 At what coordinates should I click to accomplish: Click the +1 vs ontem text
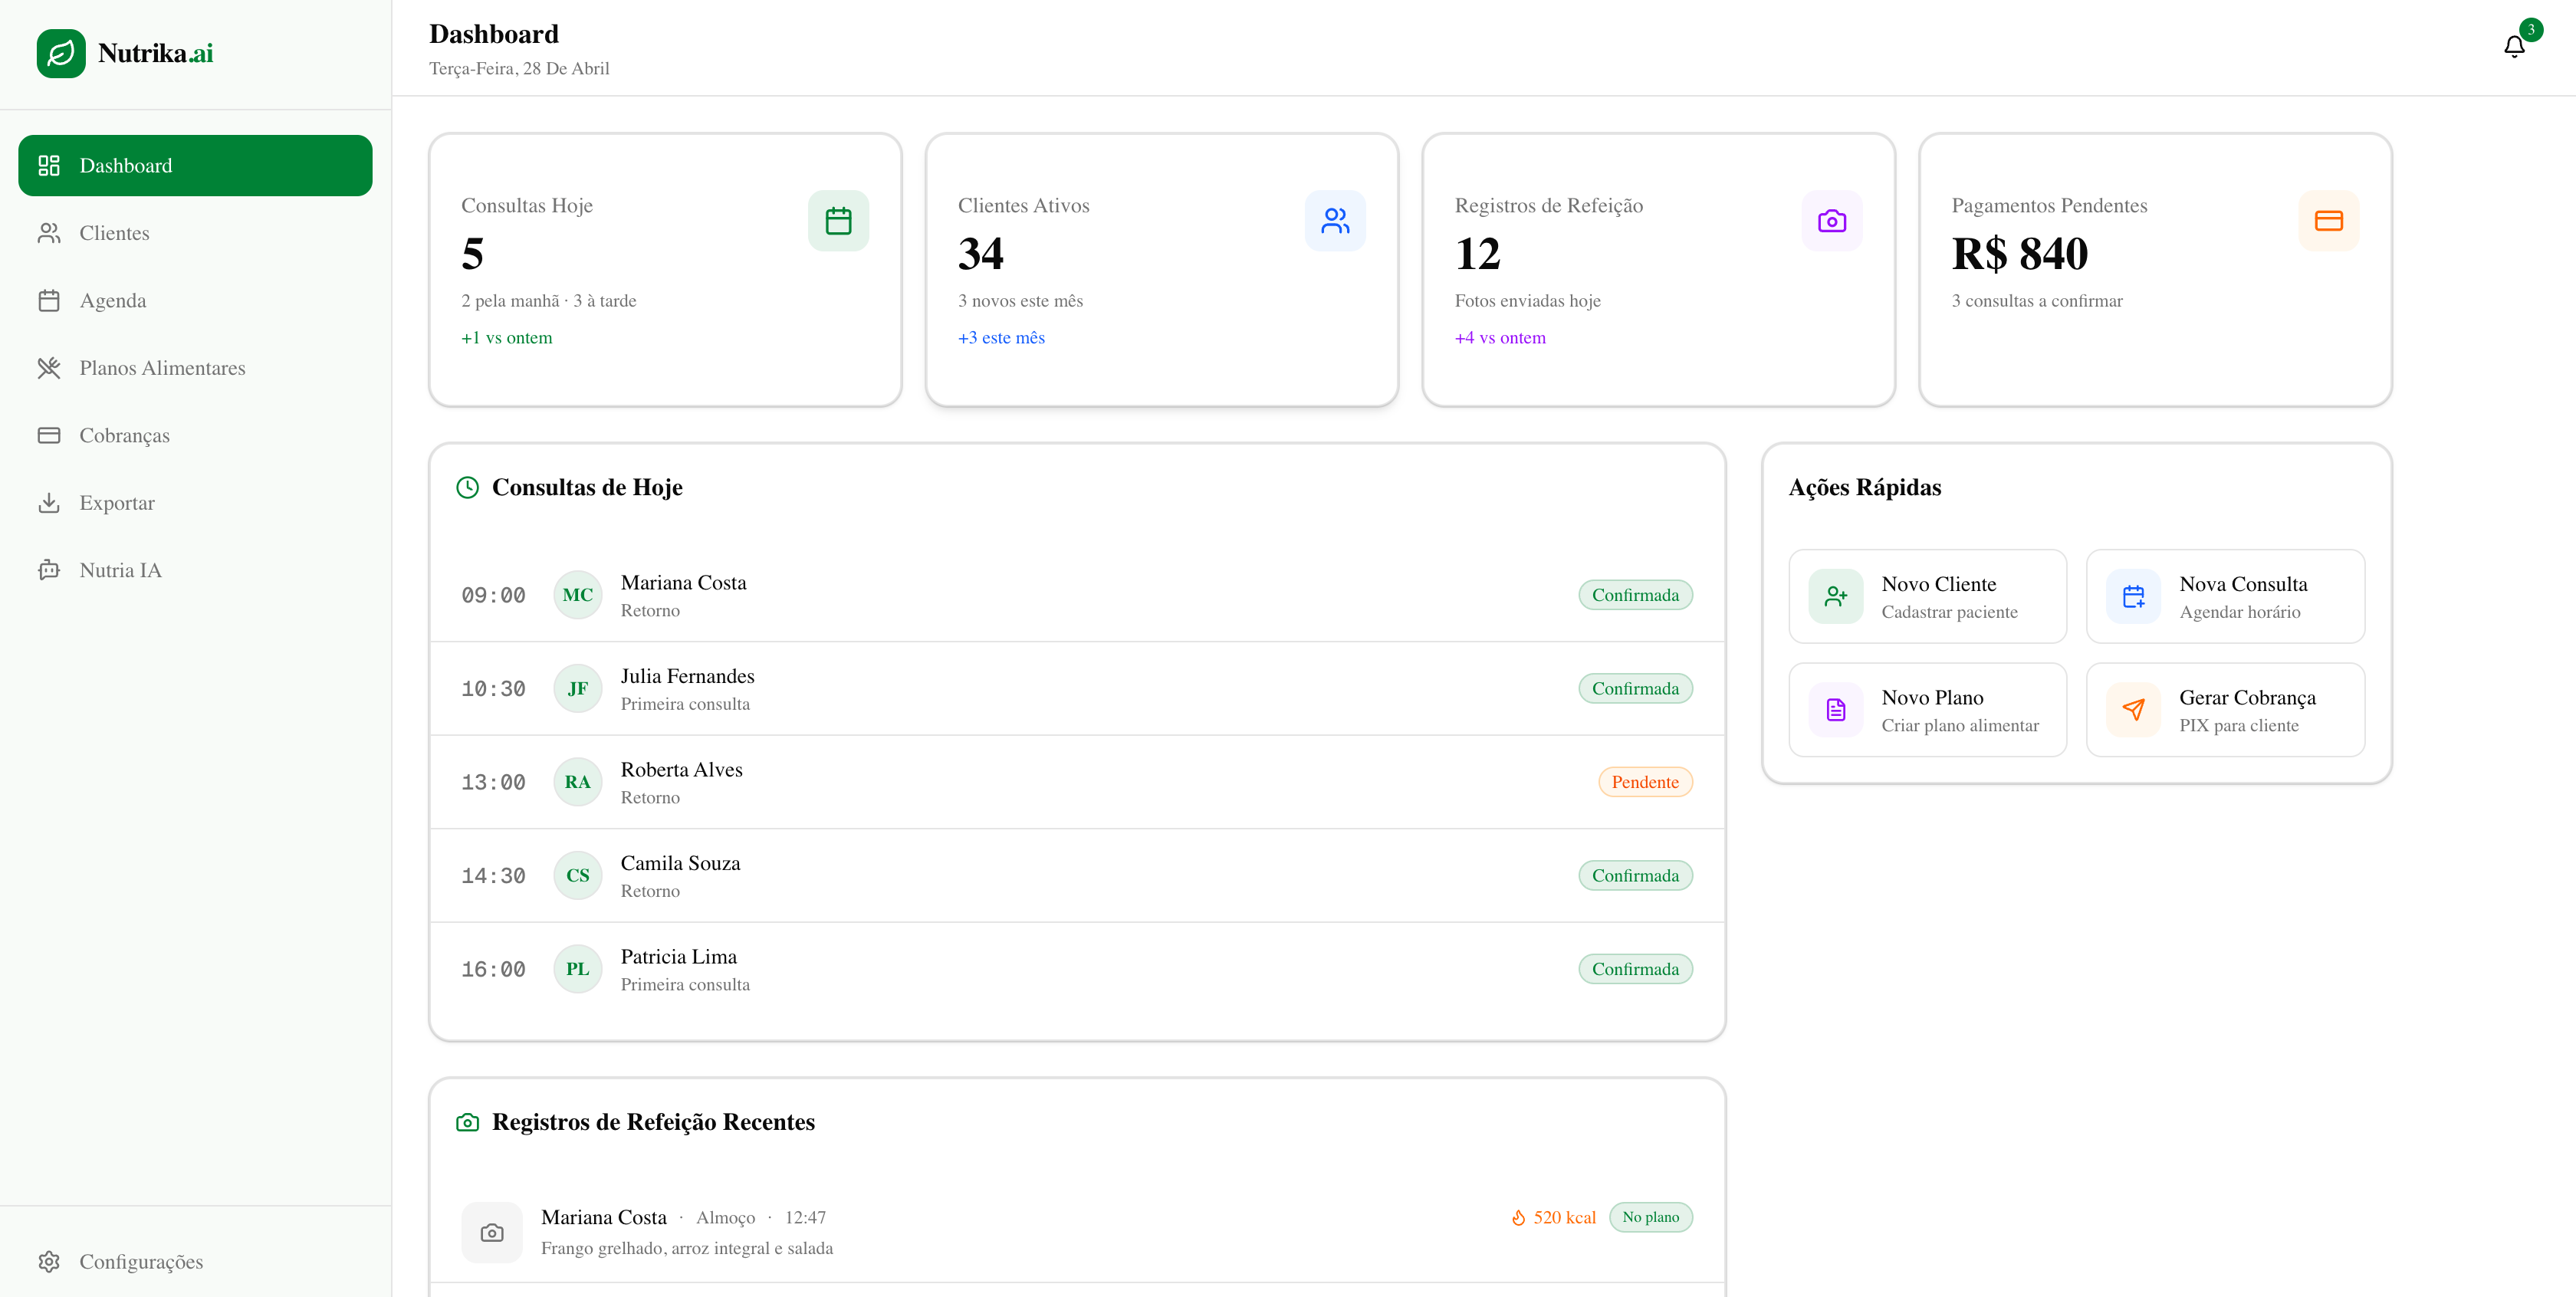coord(506,338)
